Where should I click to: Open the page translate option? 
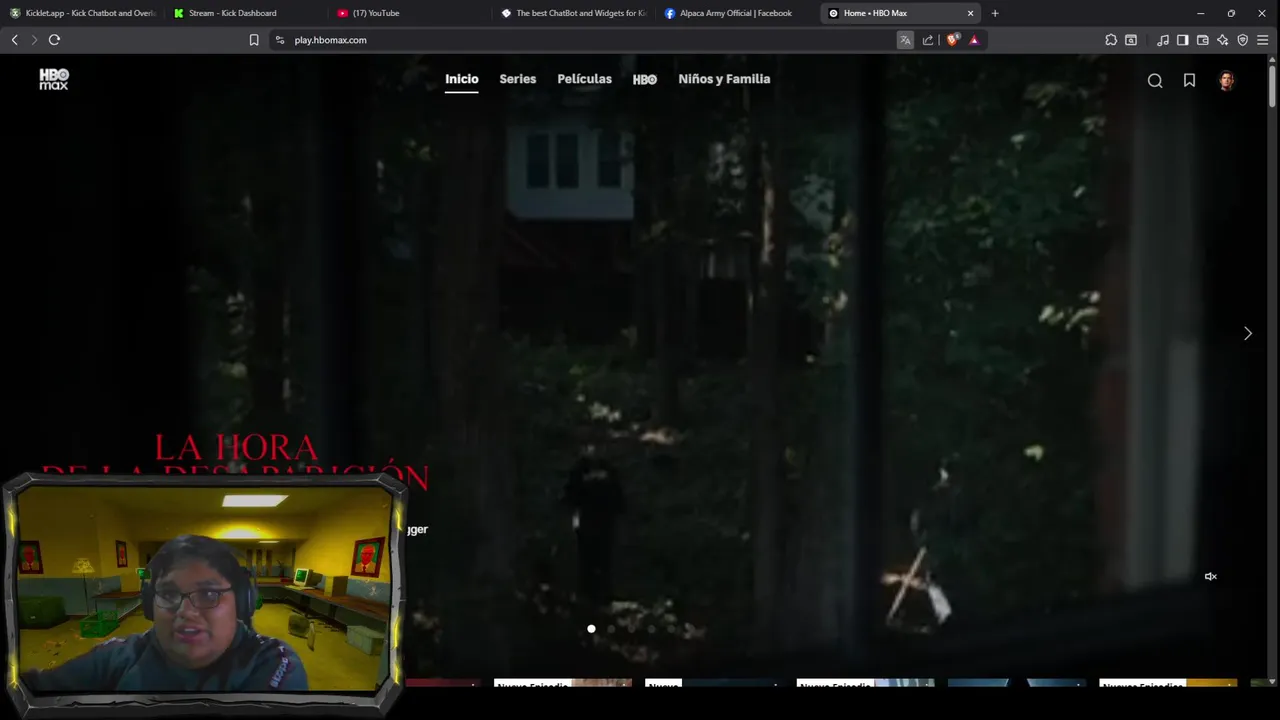coord(905,40)
